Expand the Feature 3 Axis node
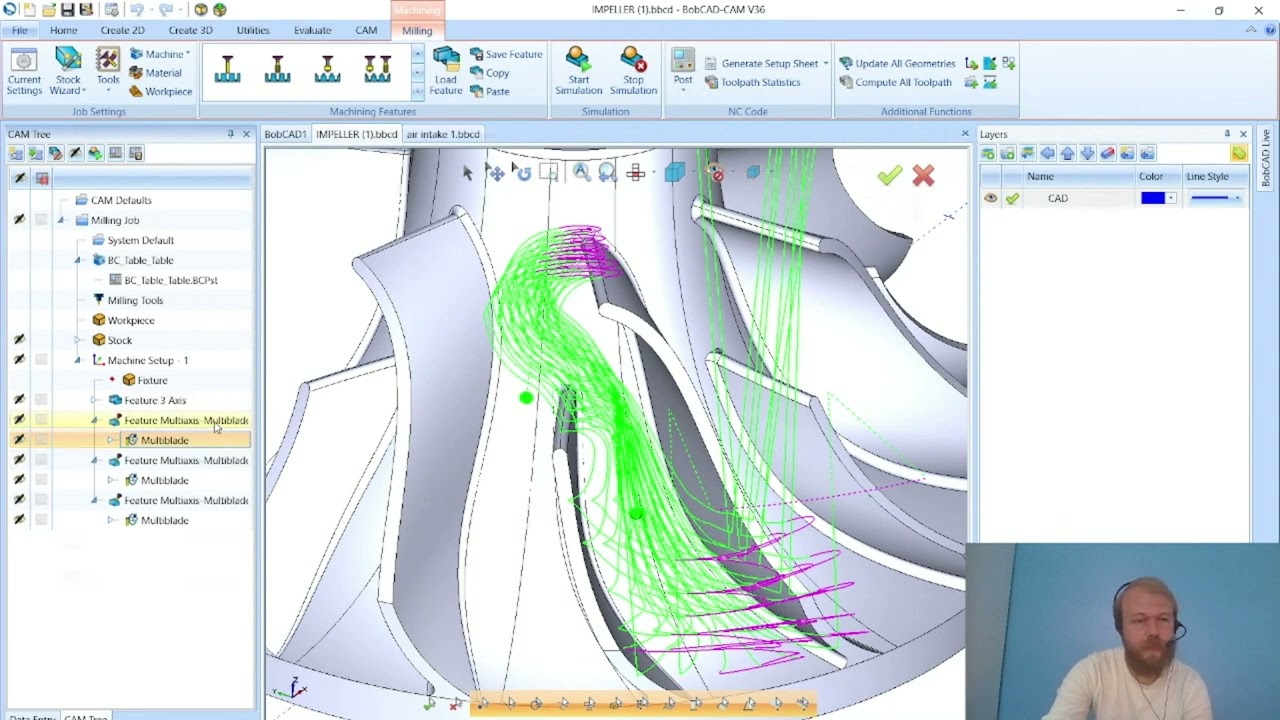The width and height of the screenshot is (1280, 720). [x=95, y=400]
